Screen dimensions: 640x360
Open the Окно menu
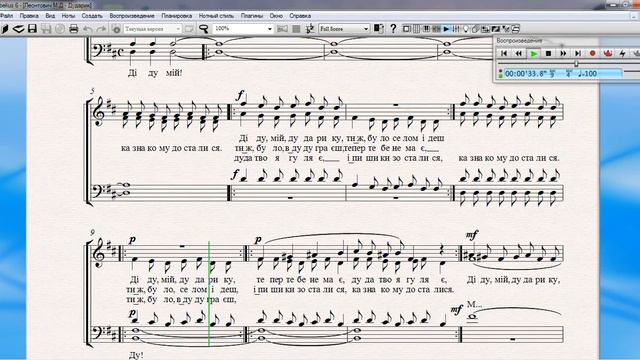click(276, 16)
